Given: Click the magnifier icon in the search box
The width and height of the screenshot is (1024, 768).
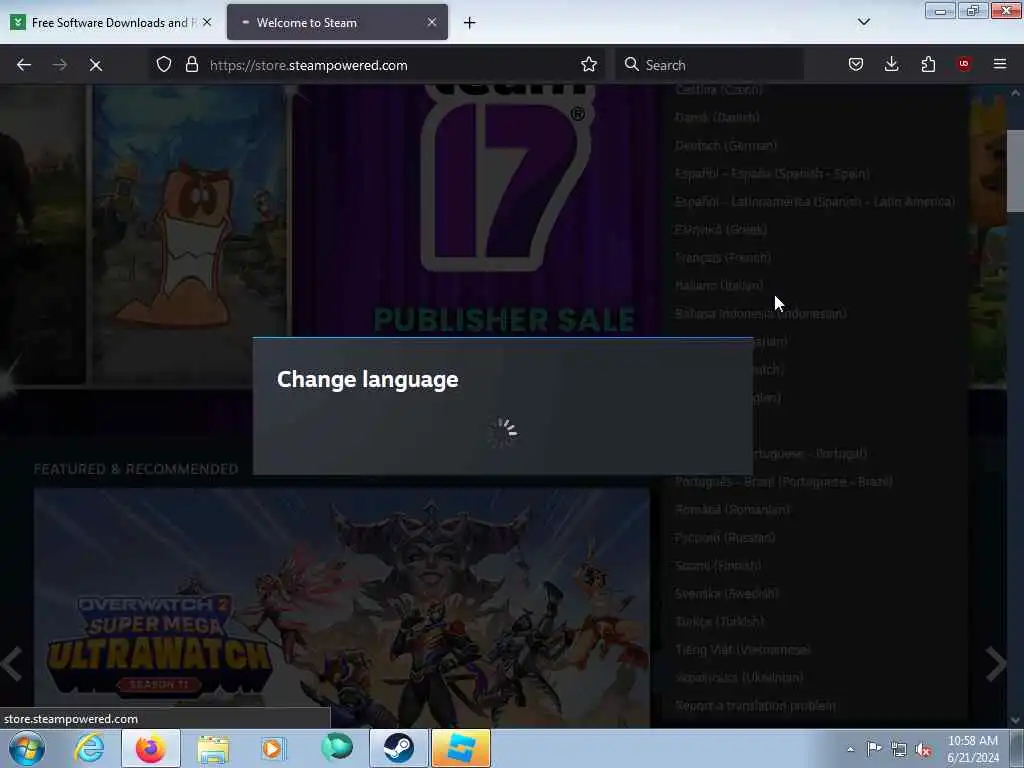Looking at the screenshot, I should pyautogui.click(x=631, y=64).
